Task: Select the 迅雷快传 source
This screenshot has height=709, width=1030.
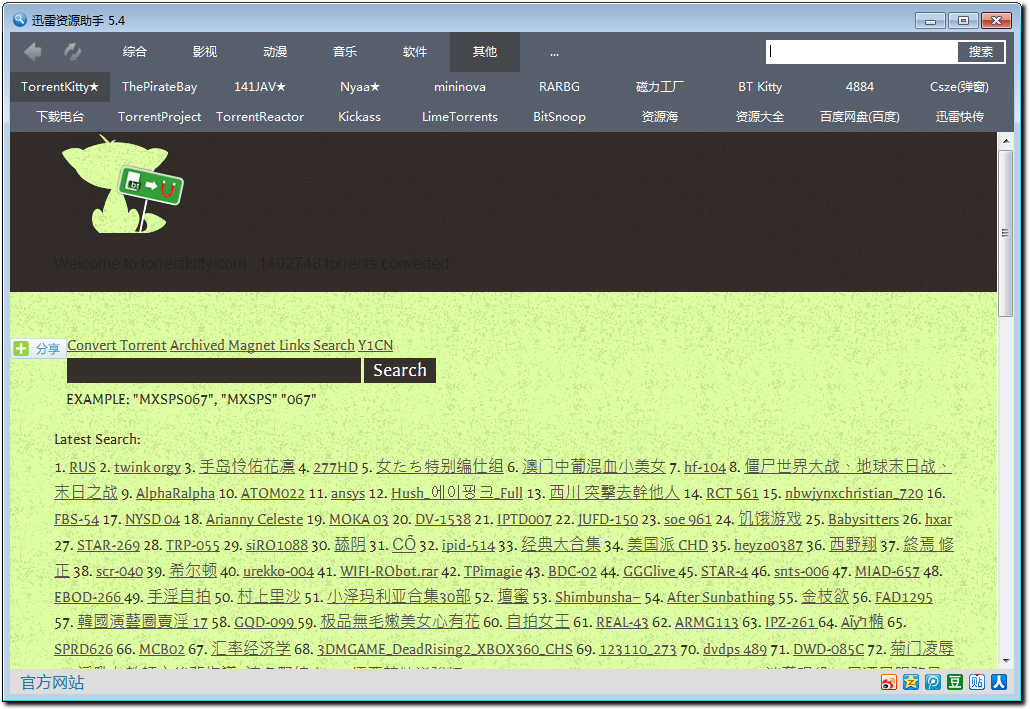Action: click(x=959, y=117)
